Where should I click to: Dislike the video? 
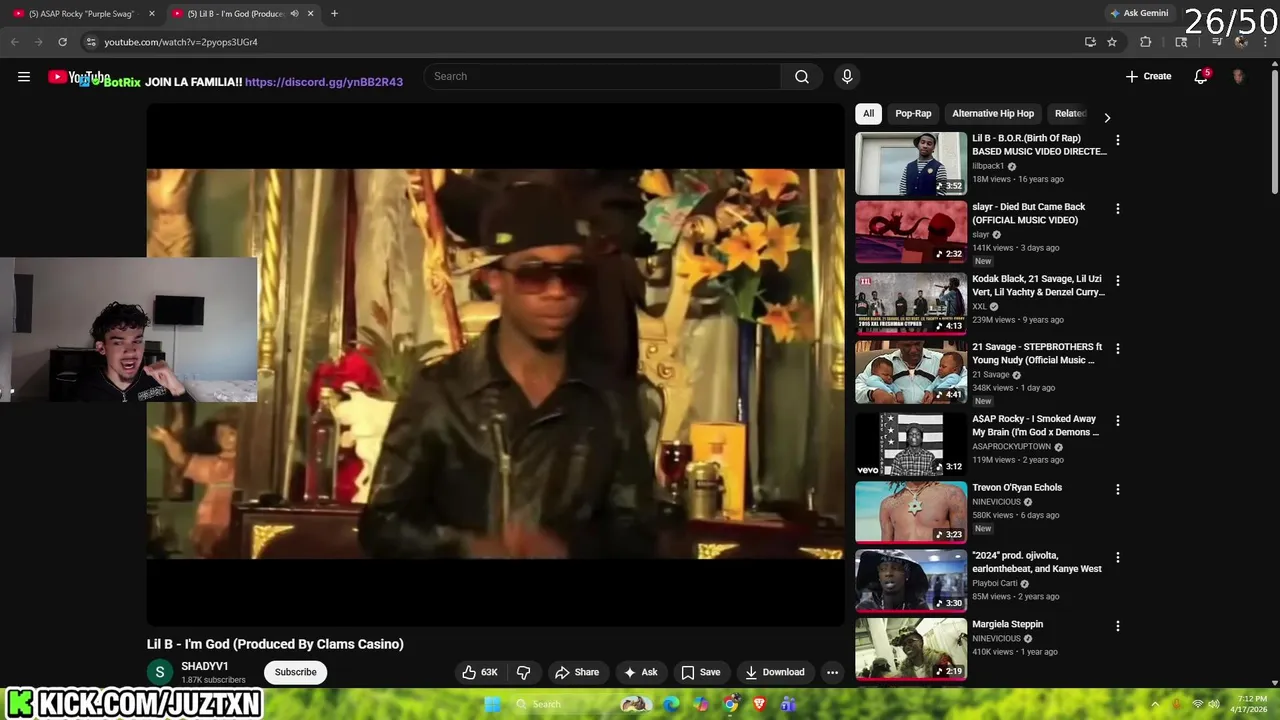pyautogui.click(x=523, y=672)
